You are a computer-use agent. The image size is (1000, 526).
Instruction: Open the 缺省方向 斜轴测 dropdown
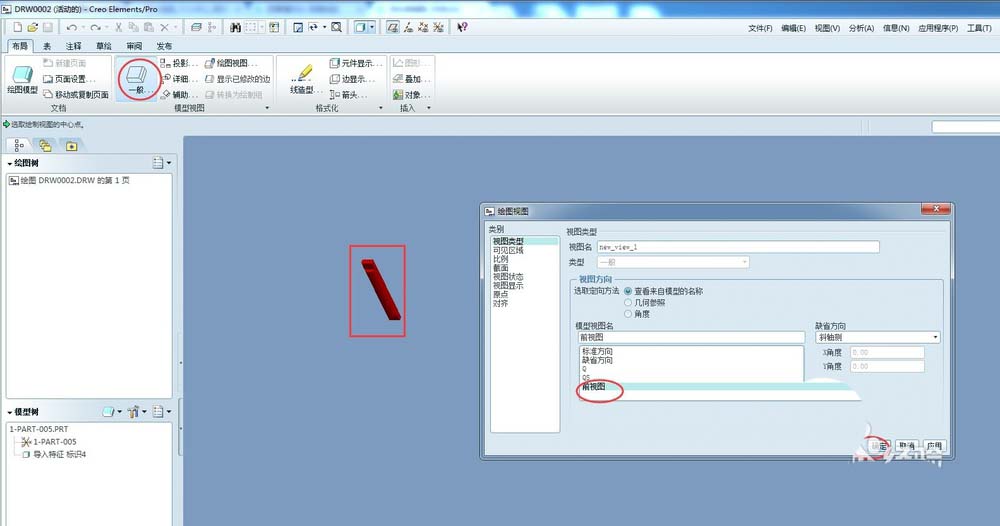(x=878, y=337)
